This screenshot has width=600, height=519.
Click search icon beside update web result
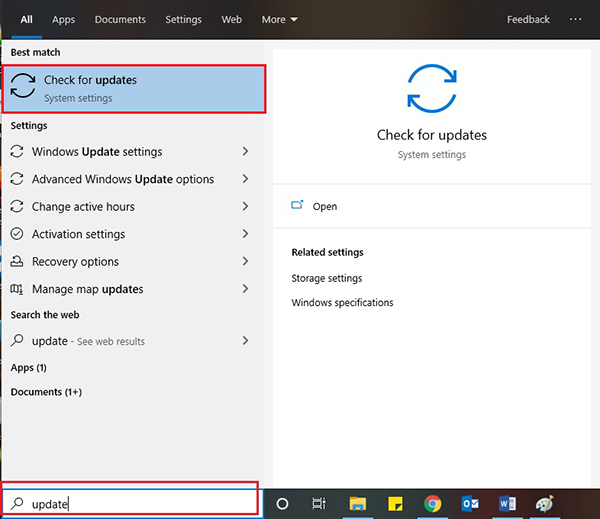point(17,340)
